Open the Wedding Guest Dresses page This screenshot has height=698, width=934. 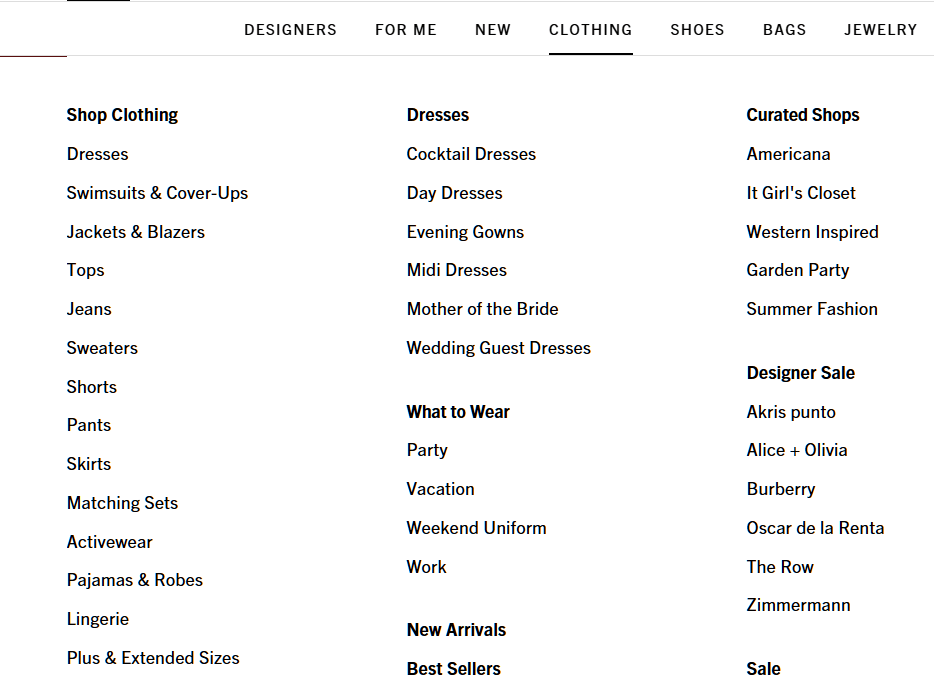(498, 348)
